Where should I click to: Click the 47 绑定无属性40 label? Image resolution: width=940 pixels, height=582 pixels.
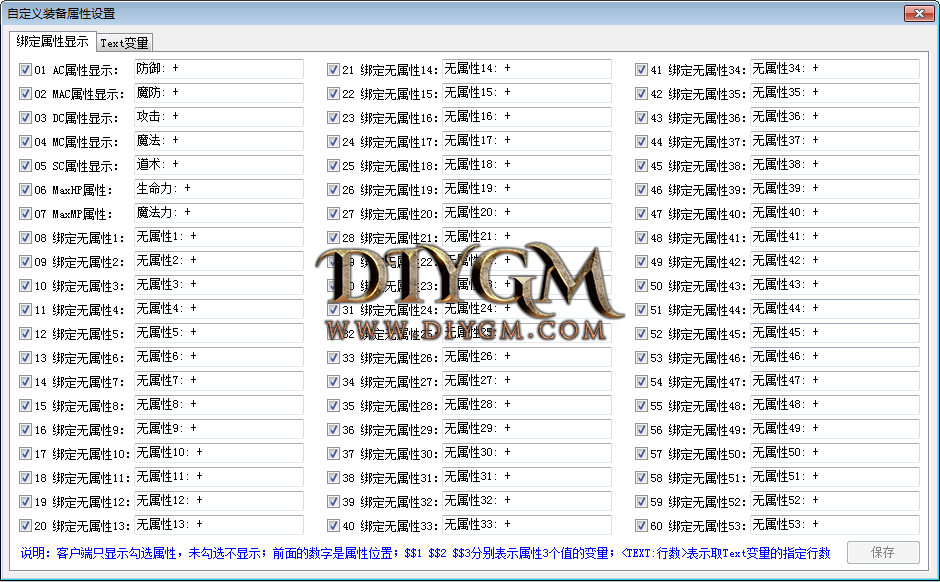(698, 214)
